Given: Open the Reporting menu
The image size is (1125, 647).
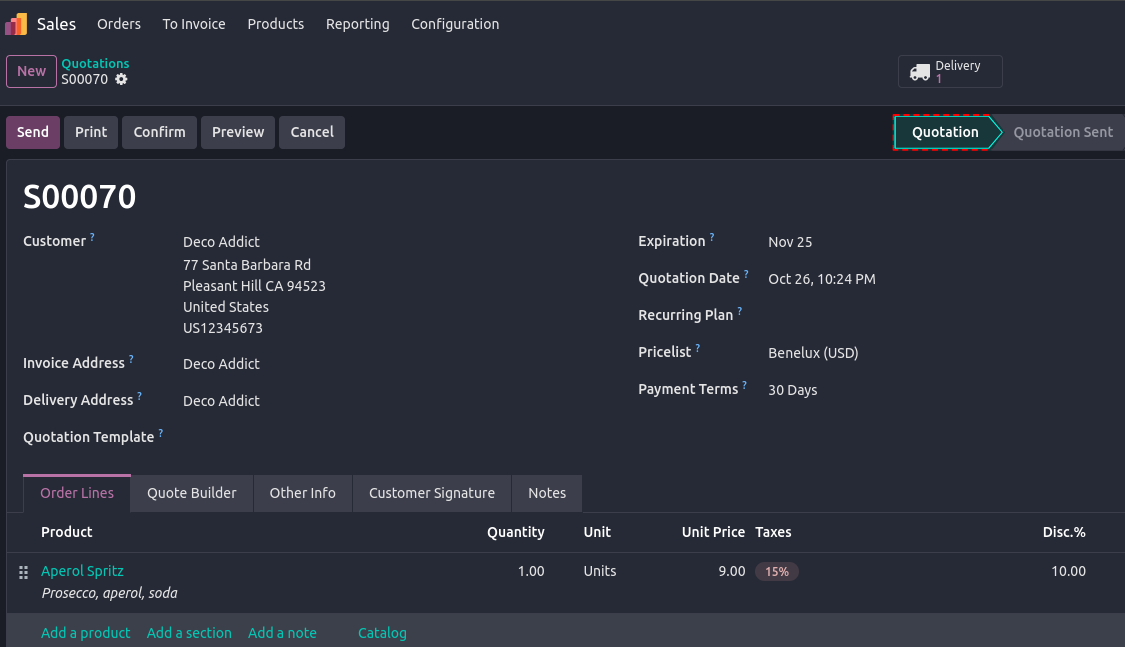Looking at the screenshot, I should point(357,24).
